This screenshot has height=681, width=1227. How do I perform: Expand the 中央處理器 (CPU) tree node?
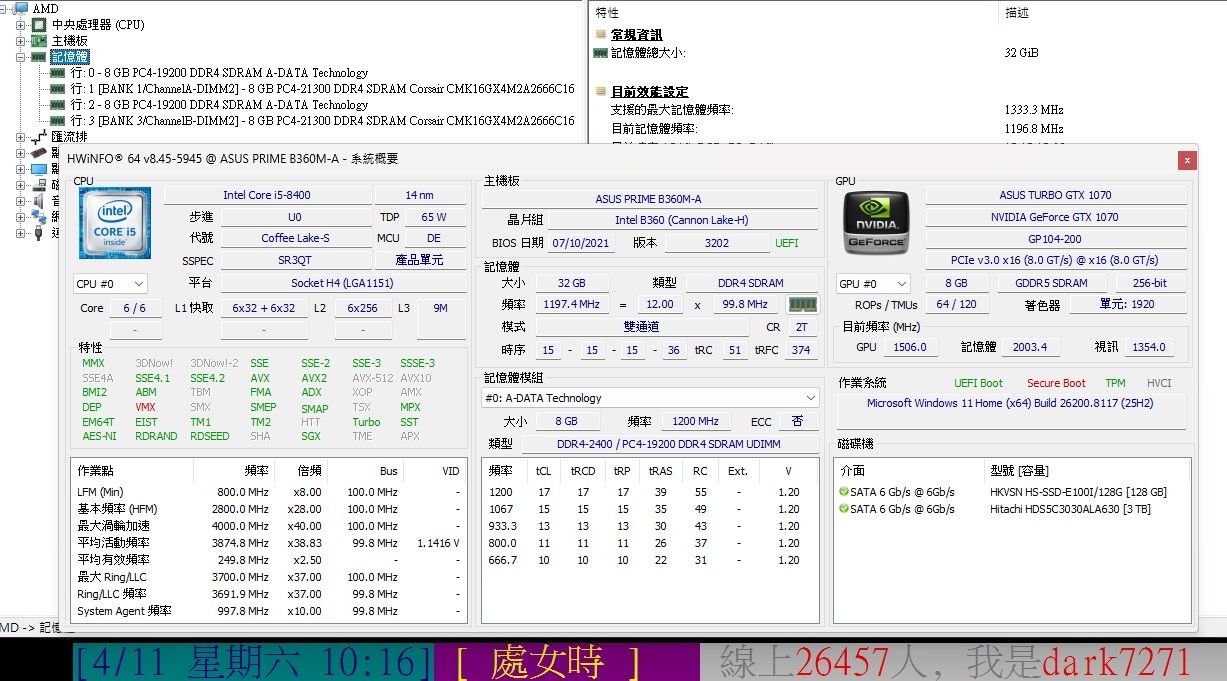(x=21, y=25)
